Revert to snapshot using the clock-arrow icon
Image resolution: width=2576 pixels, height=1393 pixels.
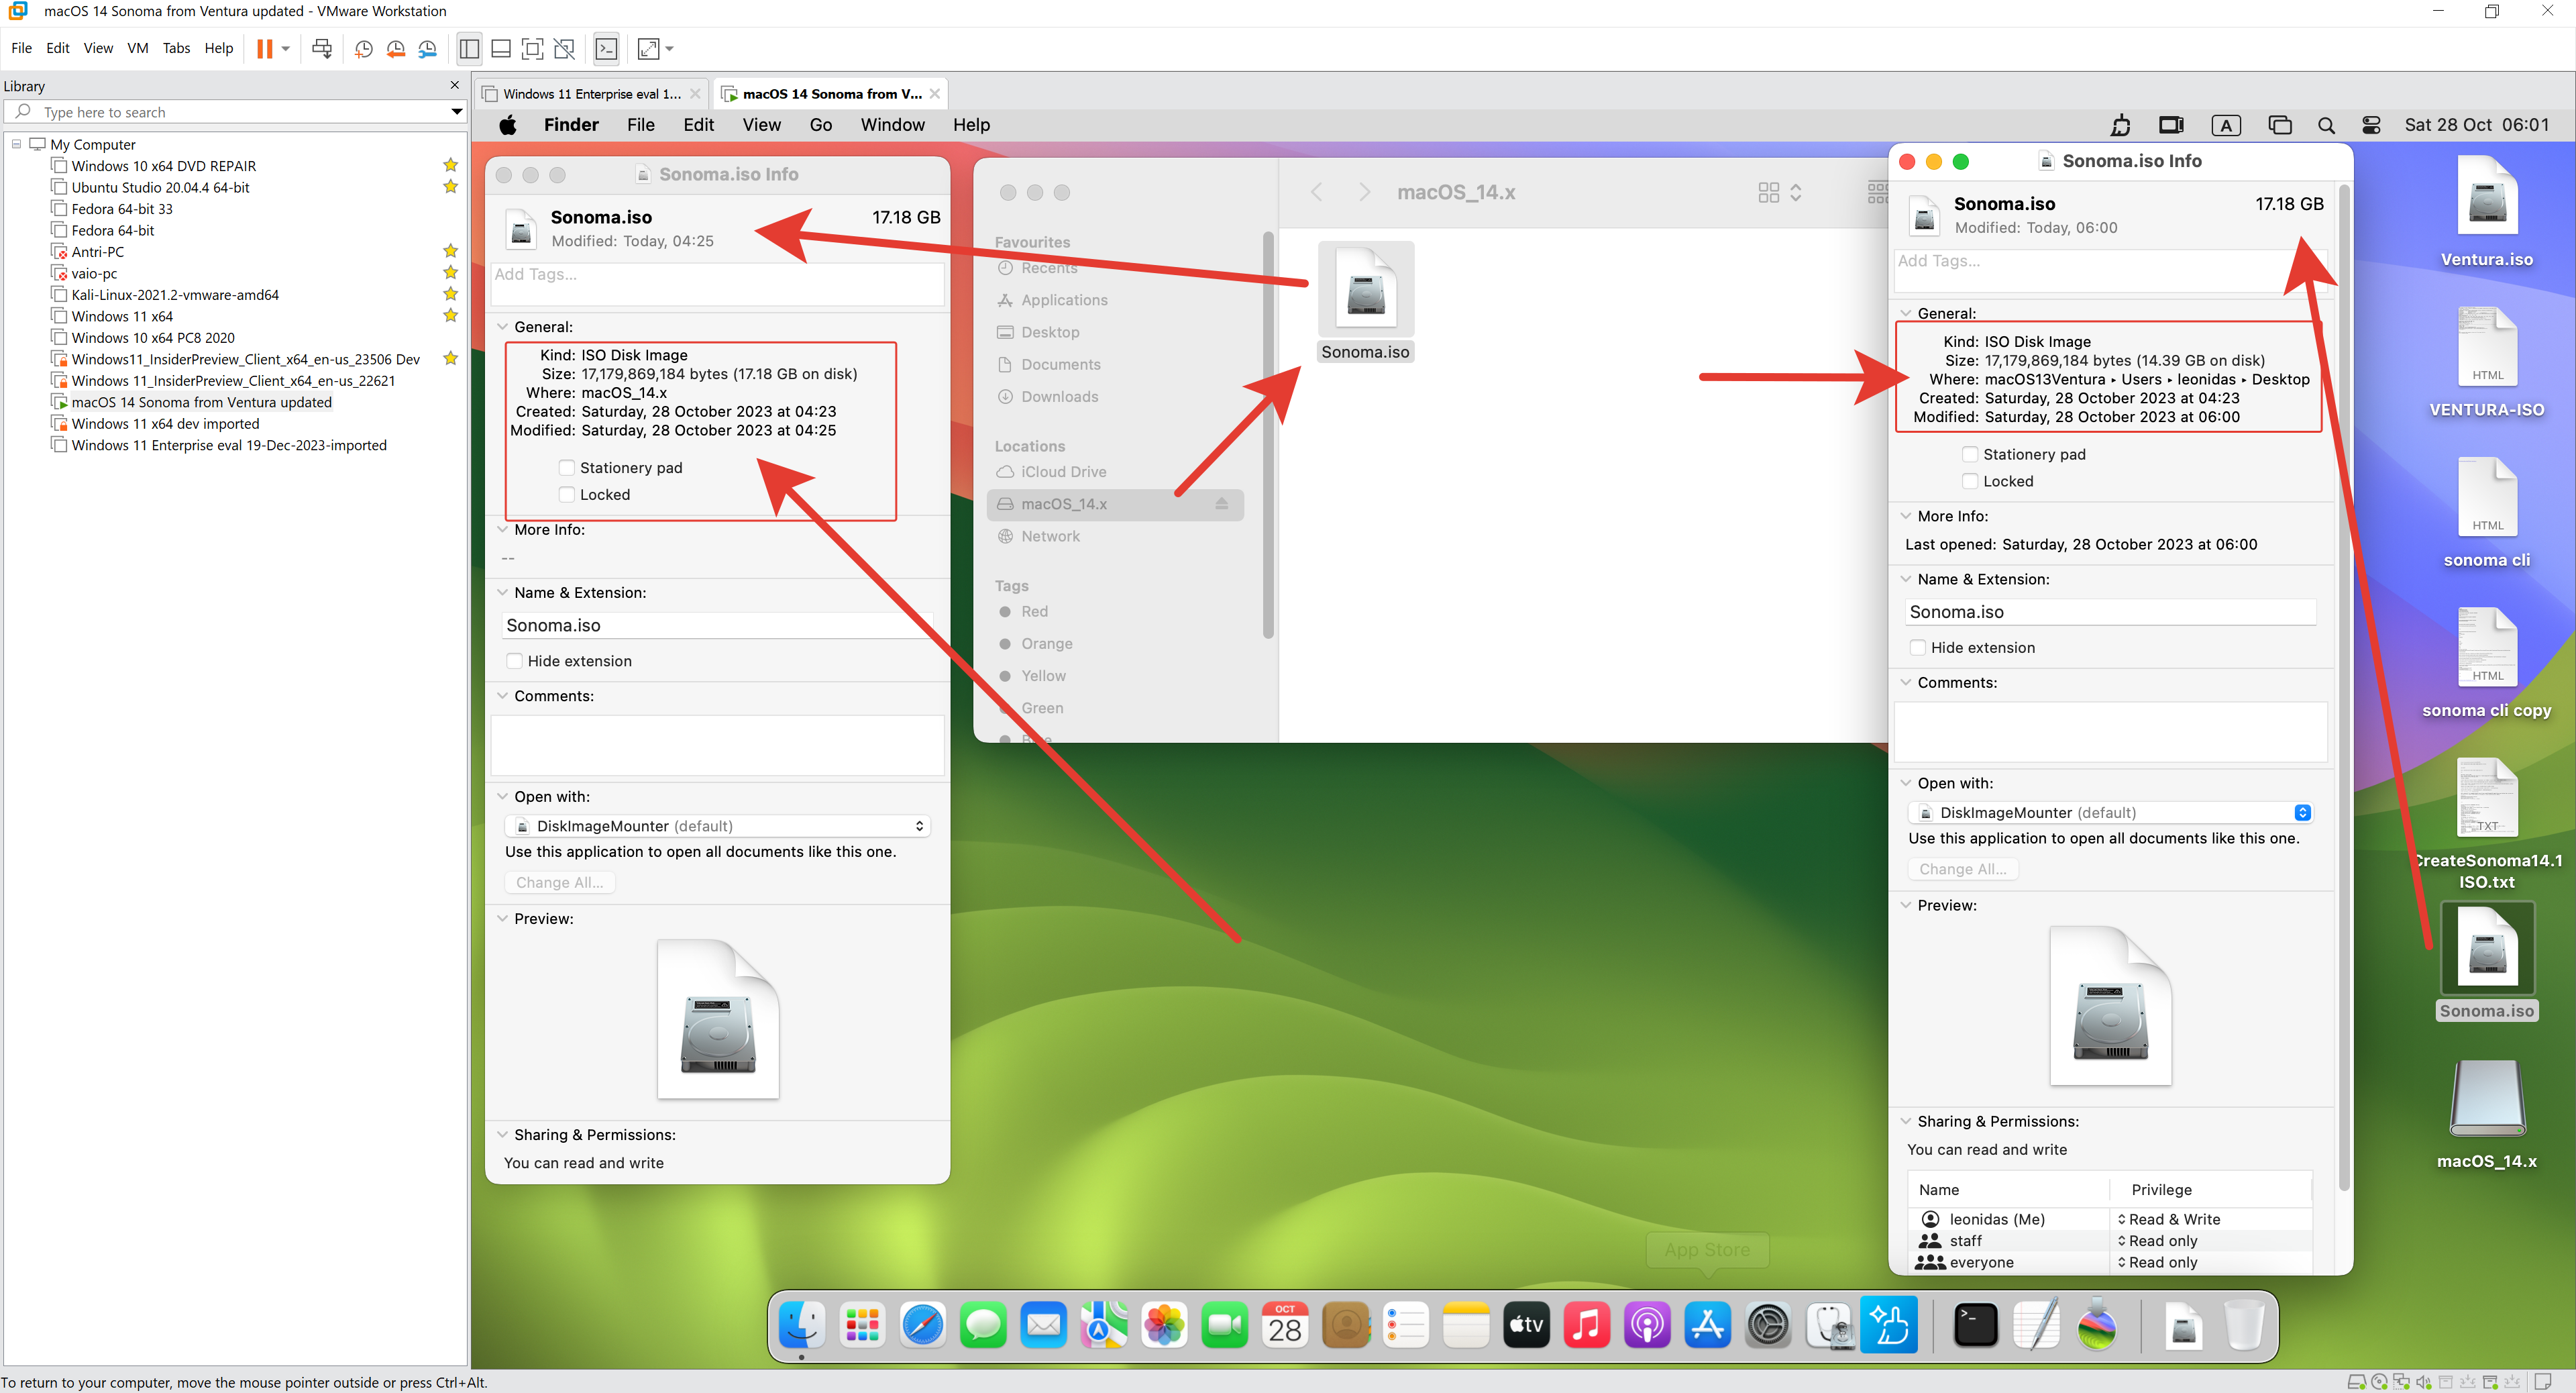coord(396,49)
